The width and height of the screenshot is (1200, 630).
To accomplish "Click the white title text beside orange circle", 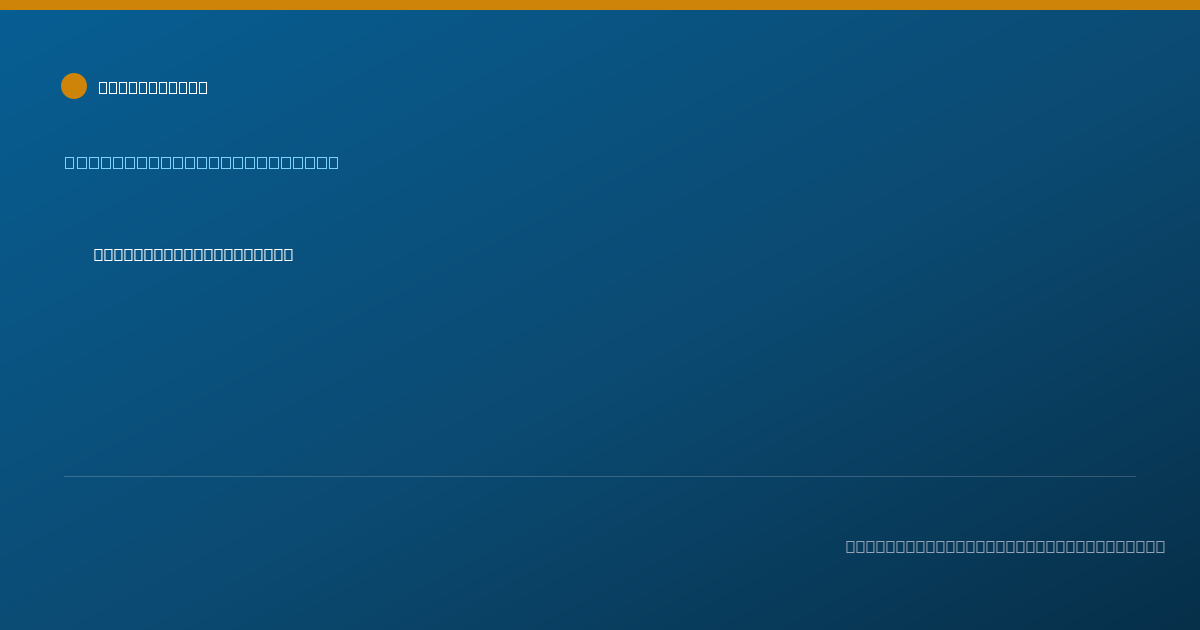I will [153, 87].
